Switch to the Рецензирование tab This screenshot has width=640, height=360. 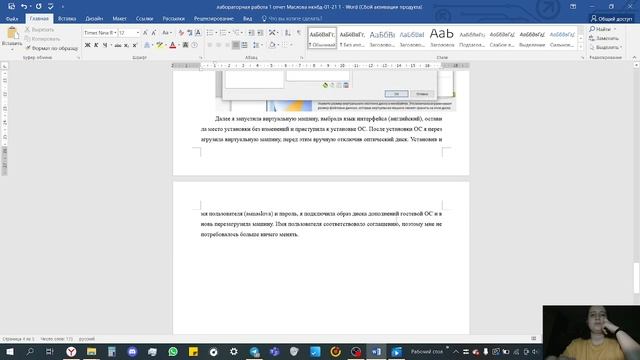coord(213,18)
